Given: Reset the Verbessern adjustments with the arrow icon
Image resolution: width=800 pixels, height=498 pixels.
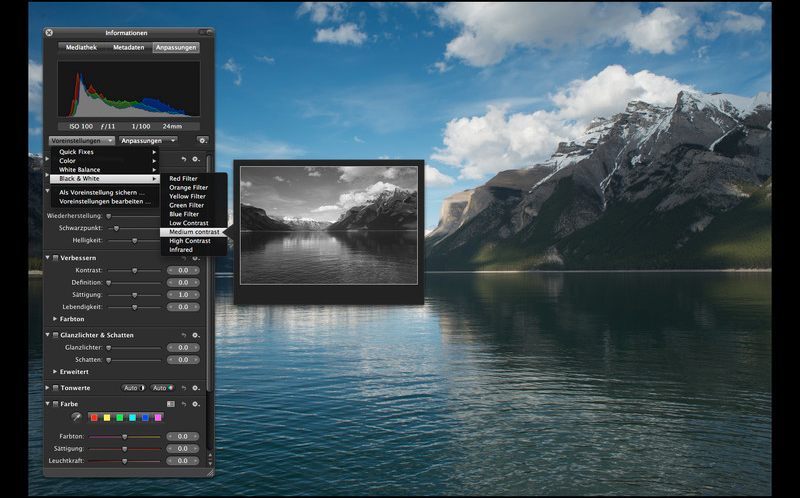Looking at the screenshot, I should click(184, 258).
